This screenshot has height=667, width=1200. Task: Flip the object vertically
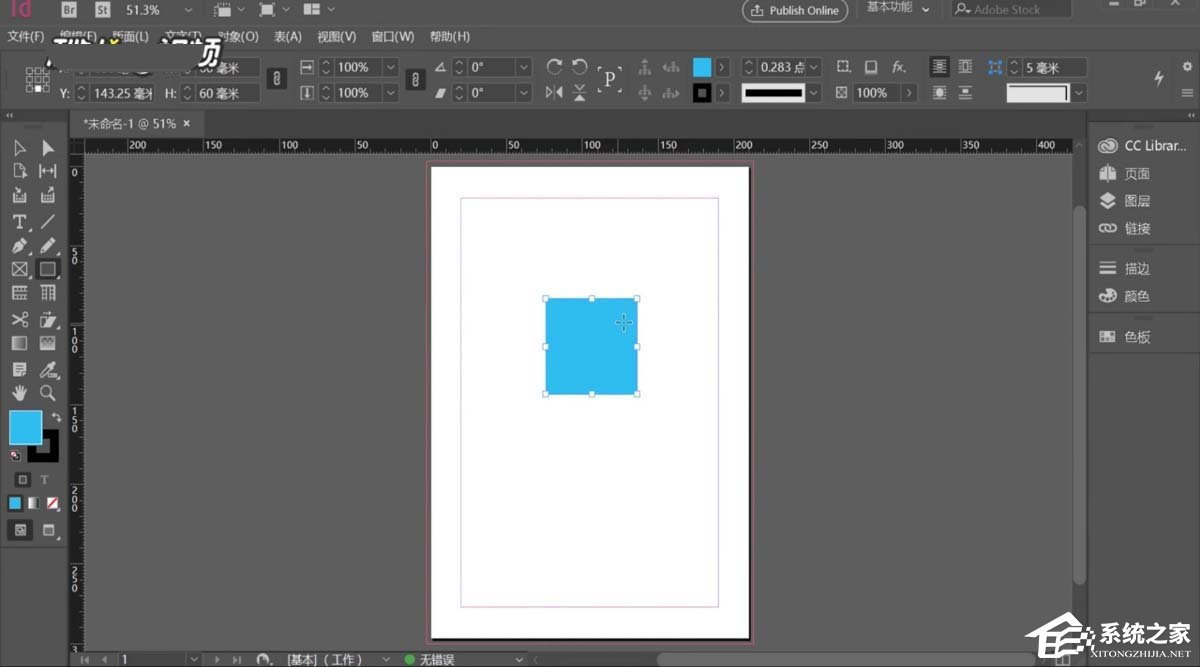pyautogui.click(x=580, y=92)
